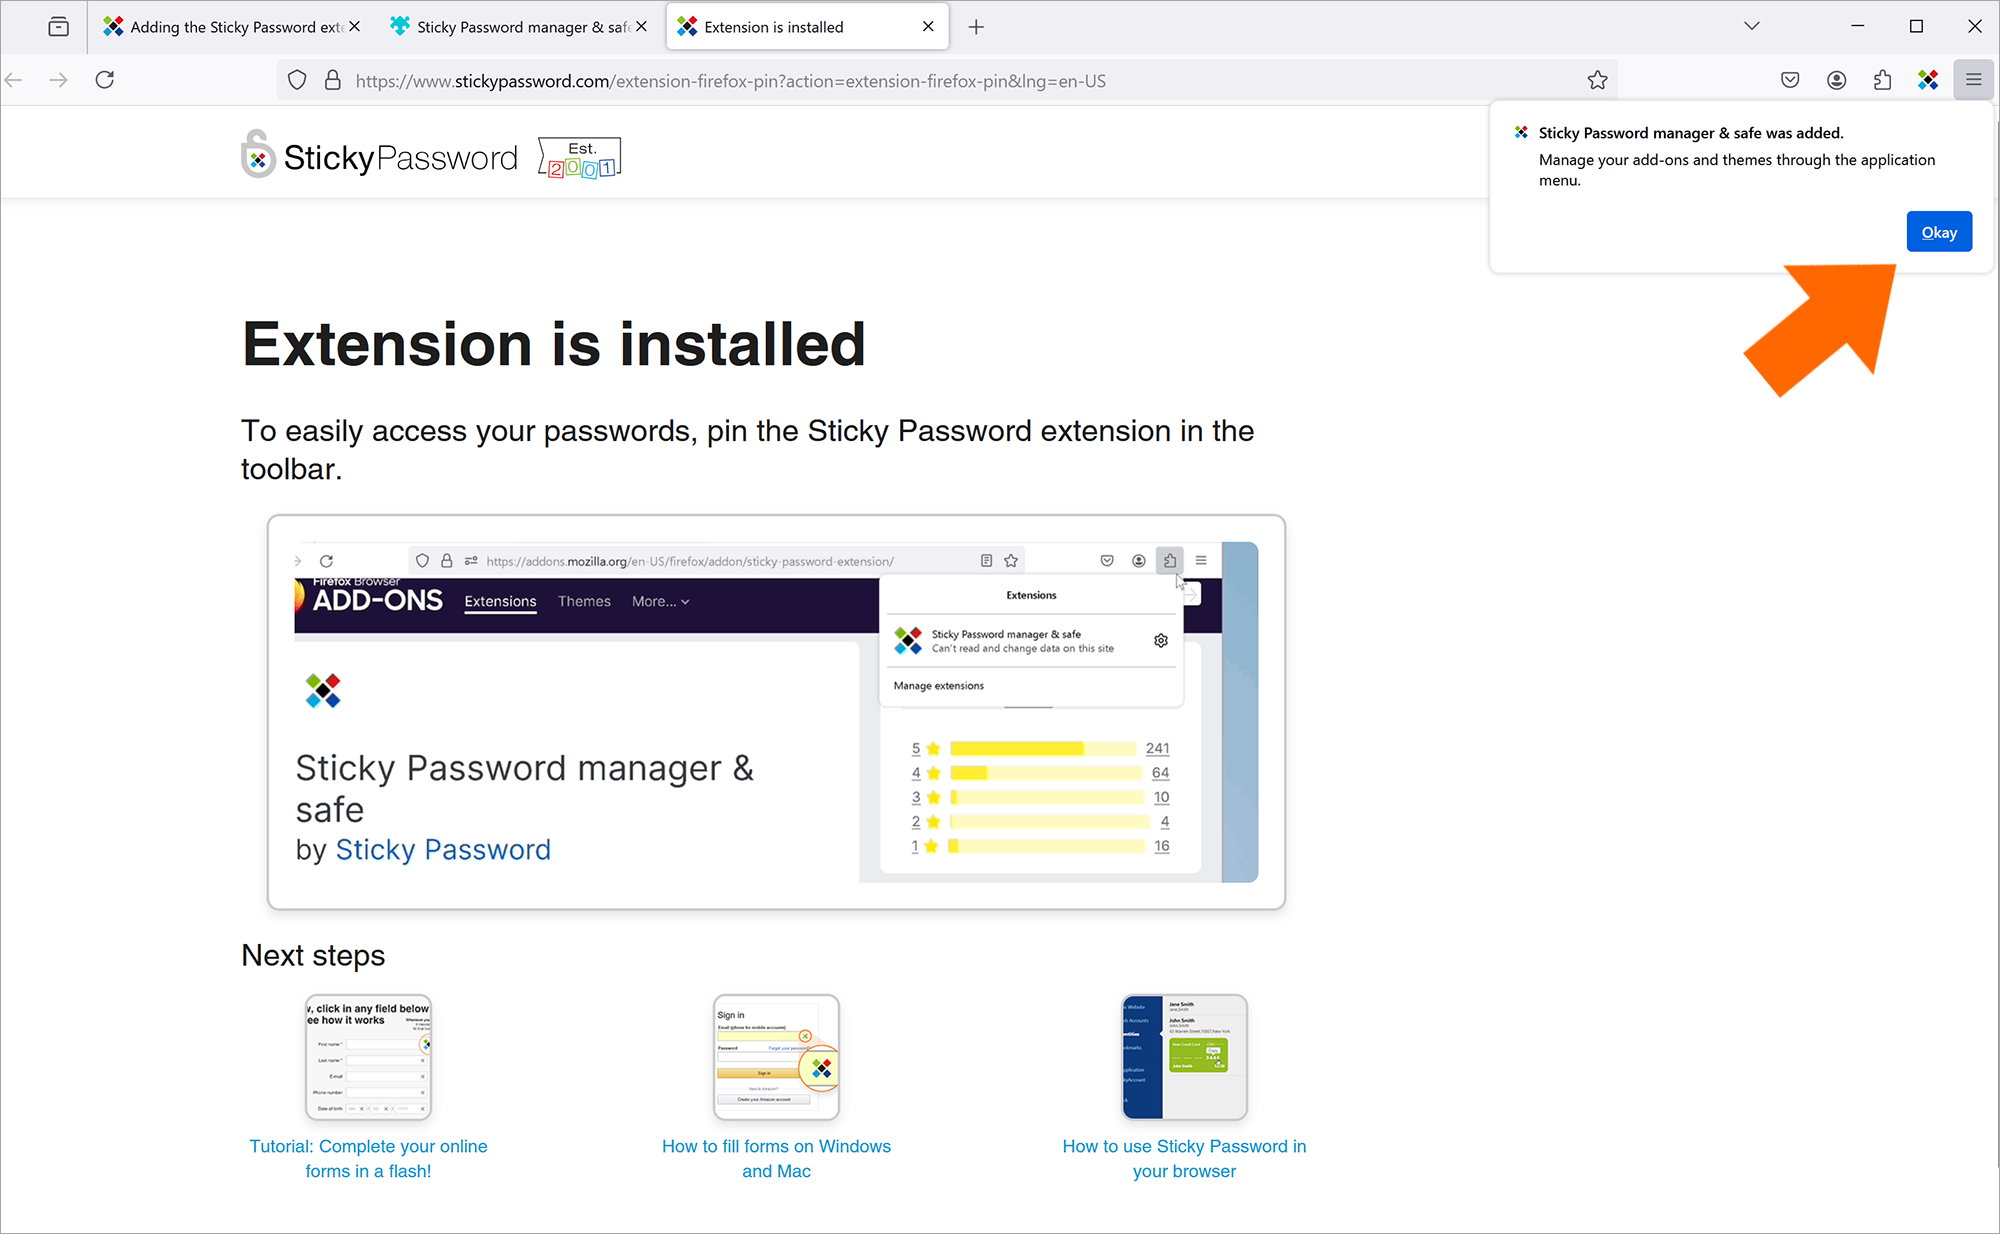The width and height of the screenshot is (2000, 1234).
Task: Expand the list all tabs dropdown
Action: click(1751, 26)
